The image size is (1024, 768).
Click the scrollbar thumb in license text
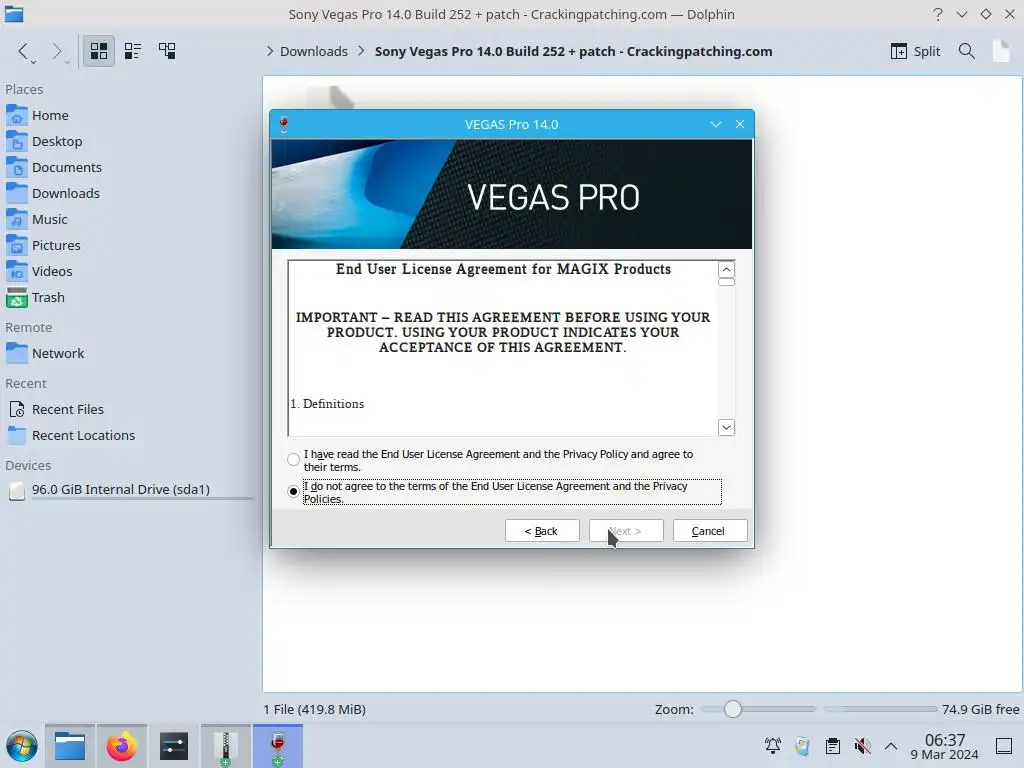click(726, 281)
